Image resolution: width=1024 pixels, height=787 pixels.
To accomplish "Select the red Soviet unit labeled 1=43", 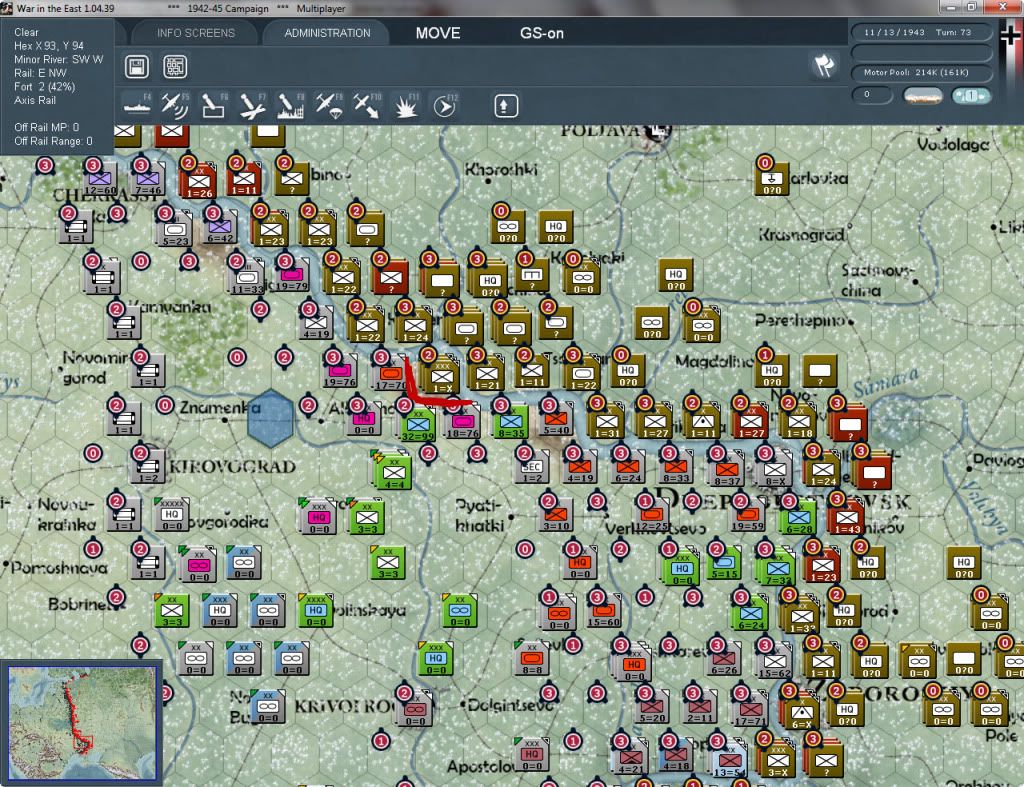I will 846,518.
